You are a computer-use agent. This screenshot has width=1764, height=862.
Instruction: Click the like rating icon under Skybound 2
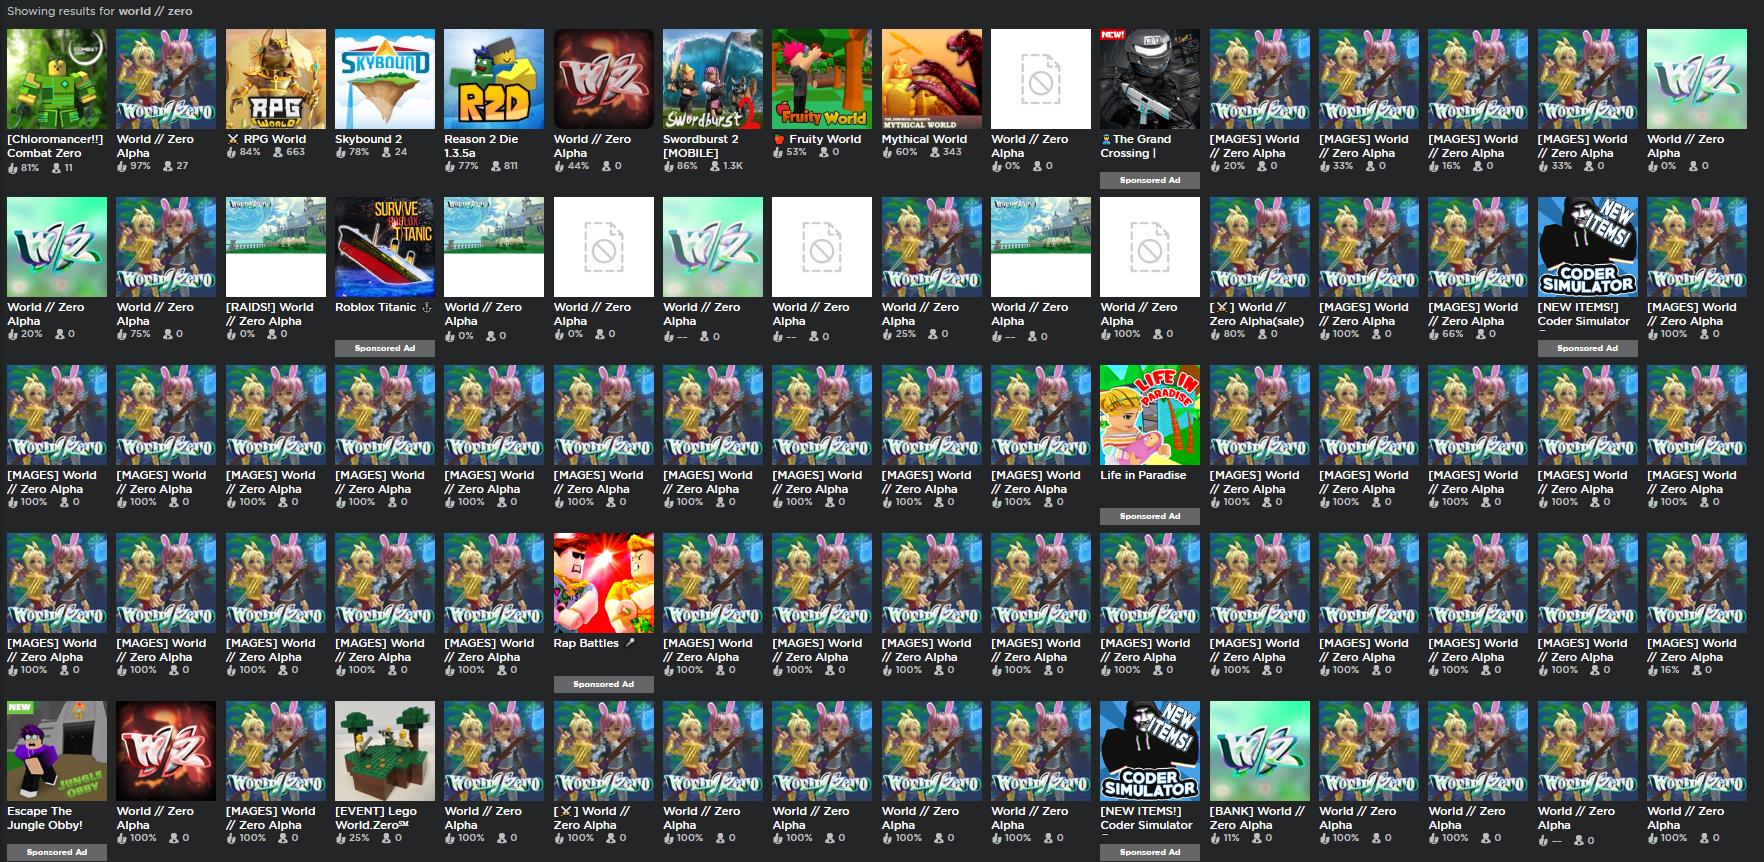pyautogui.click(x=340, y=152)
